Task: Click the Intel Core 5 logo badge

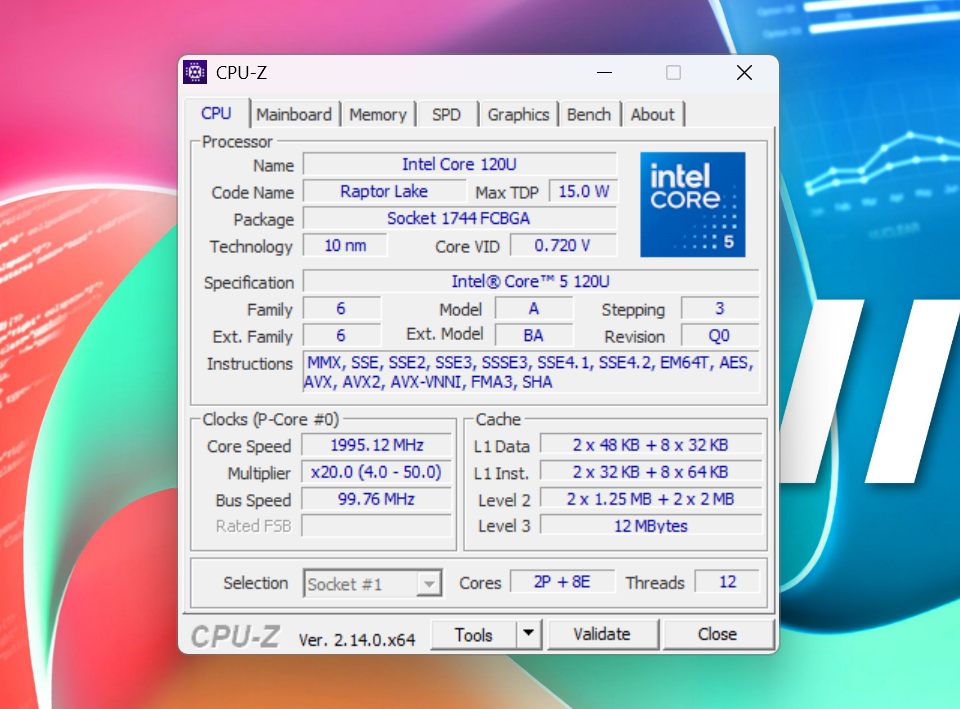Action: [692, 204]
